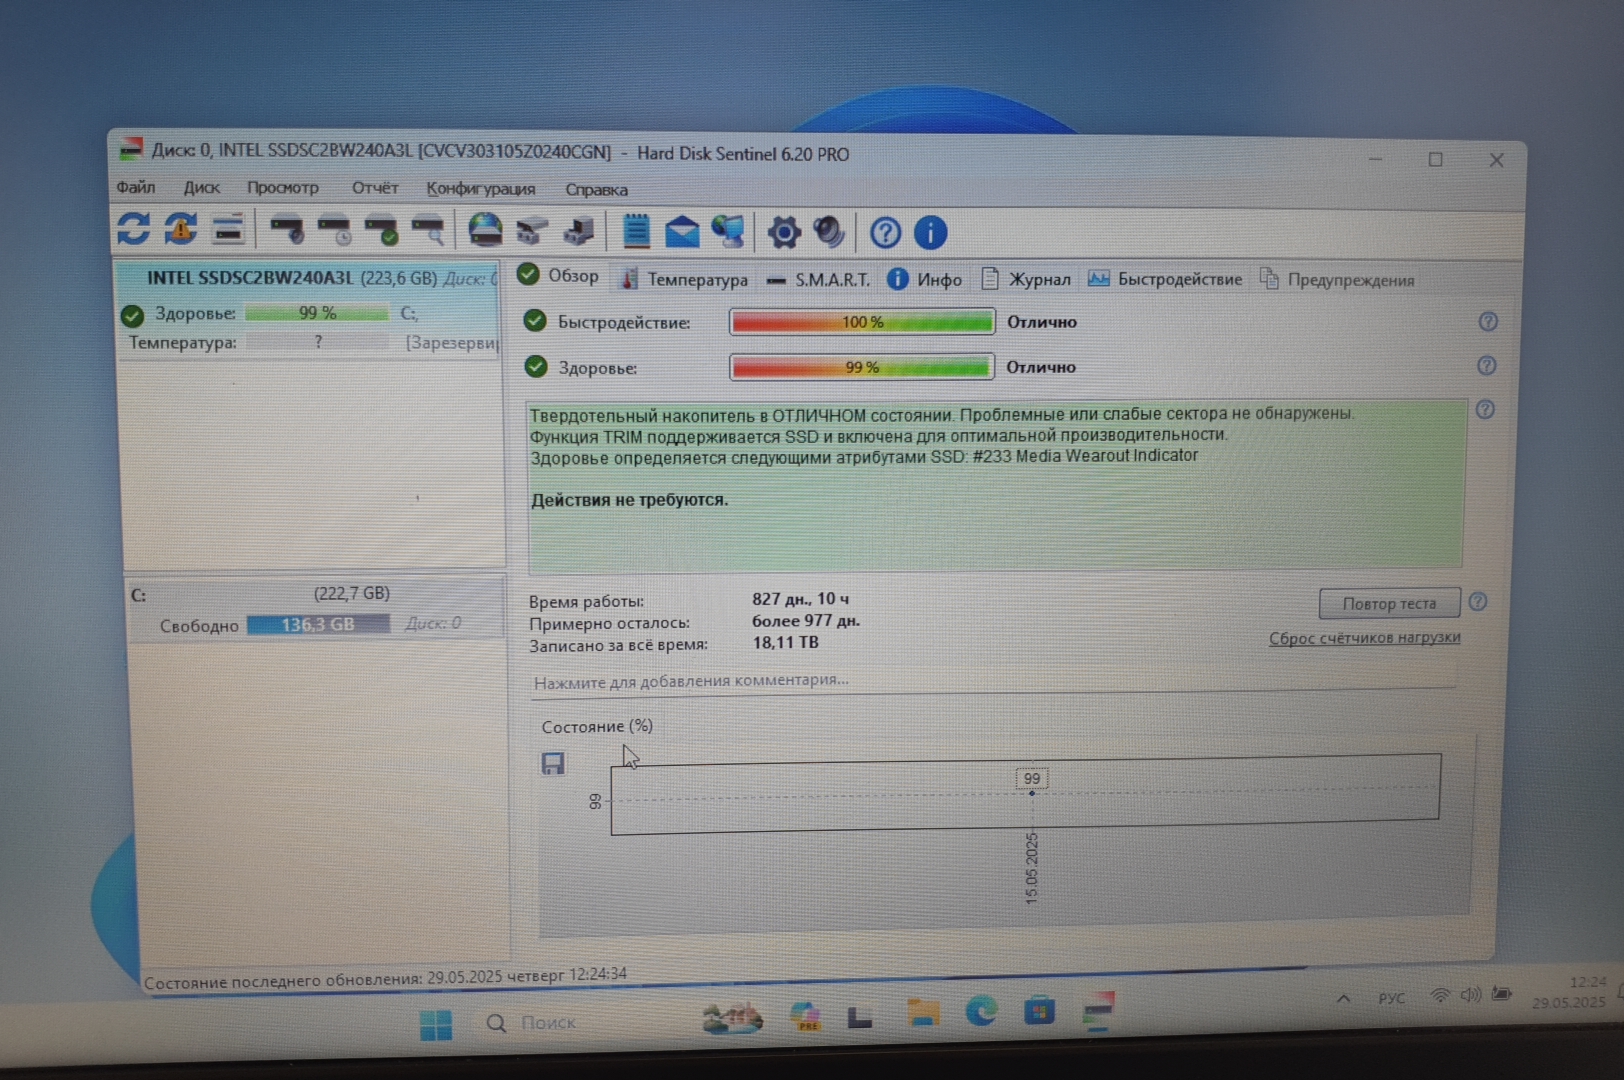Click the two stacked drives icon
Viewport: 1624px width, 1080px height.
tap(532, 232)
